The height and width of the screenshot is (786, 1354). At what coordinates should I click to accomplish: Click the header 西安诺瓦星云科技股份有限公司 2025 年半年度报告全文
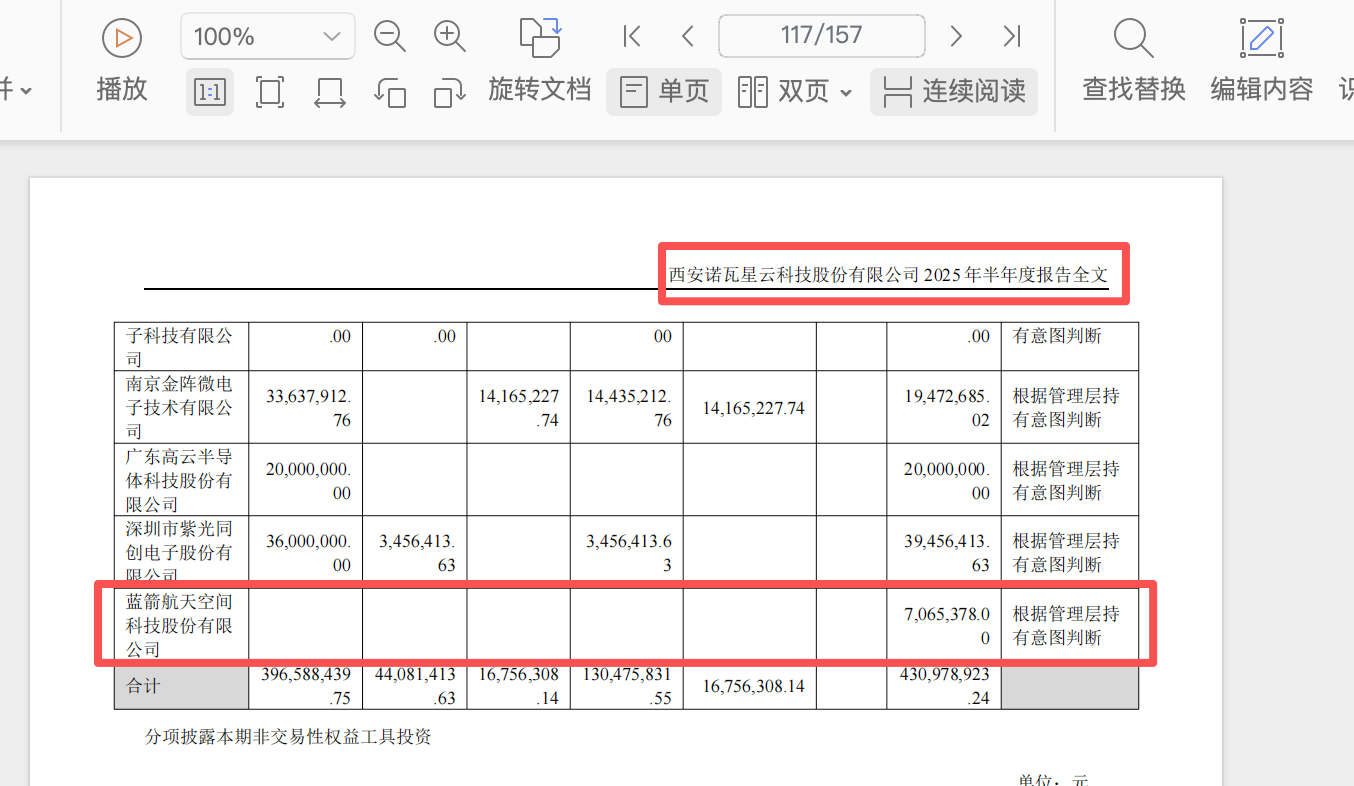(888, 275)
